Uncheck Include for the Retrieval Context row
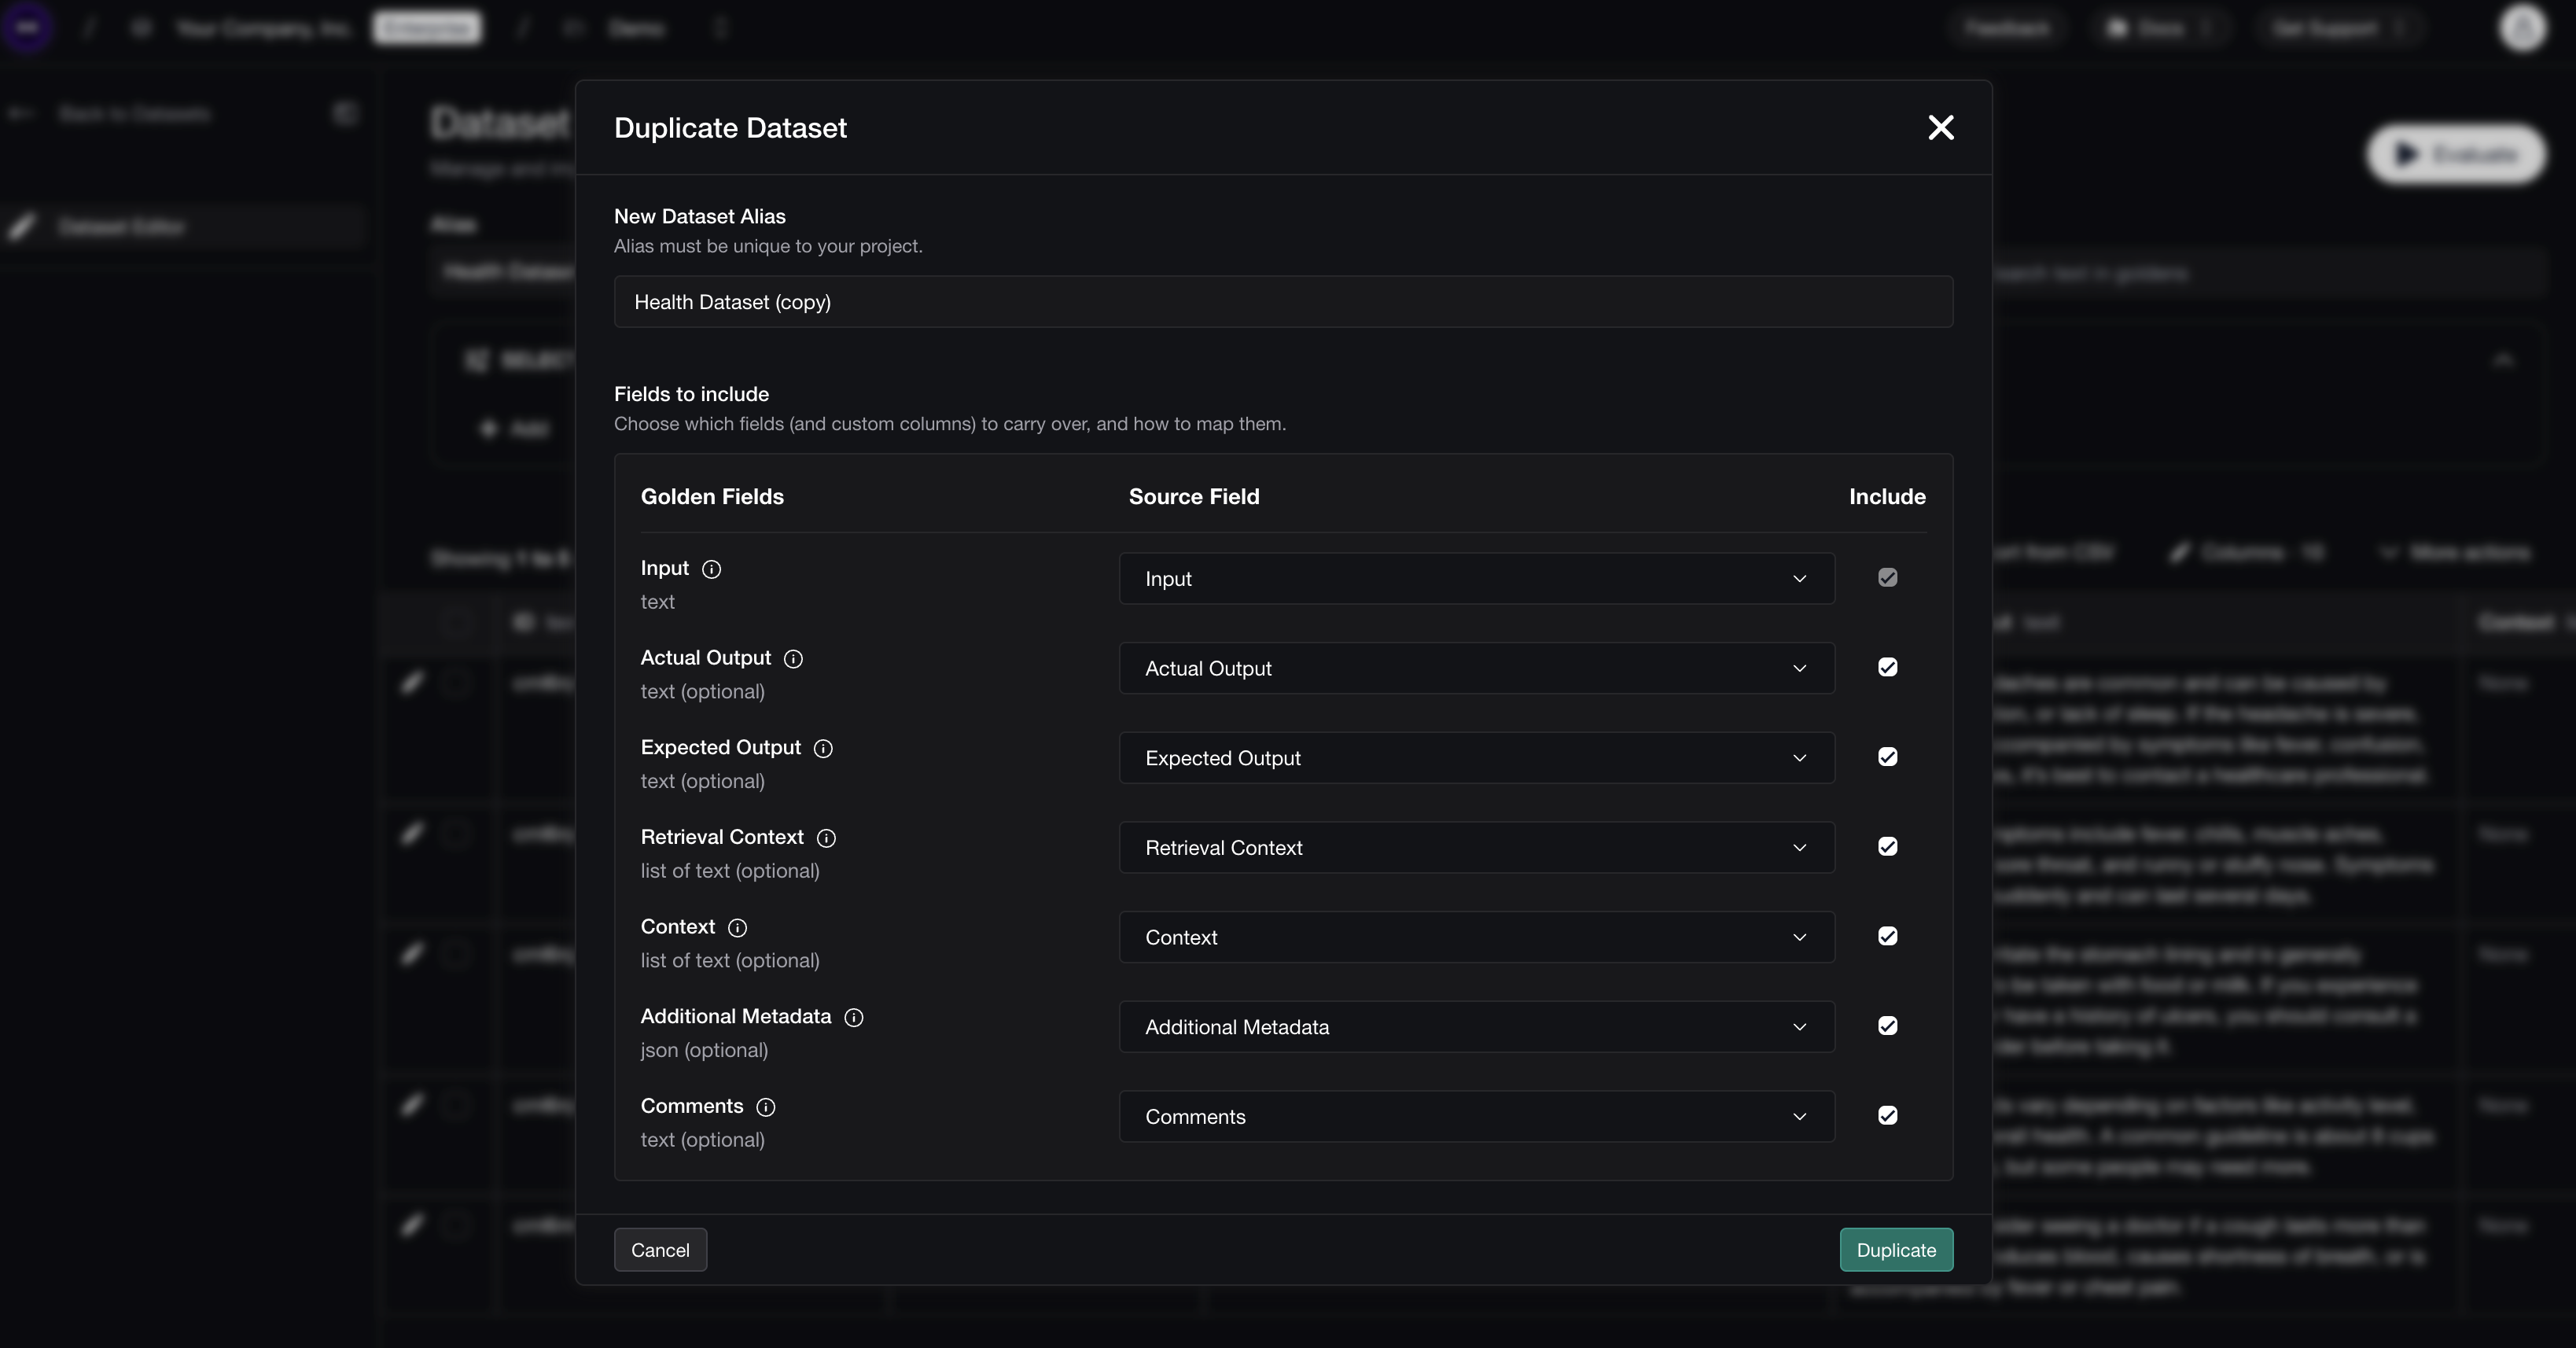Image resolution: width=2576 pixels, height=1348 pixels. [x=1887, y=847]
